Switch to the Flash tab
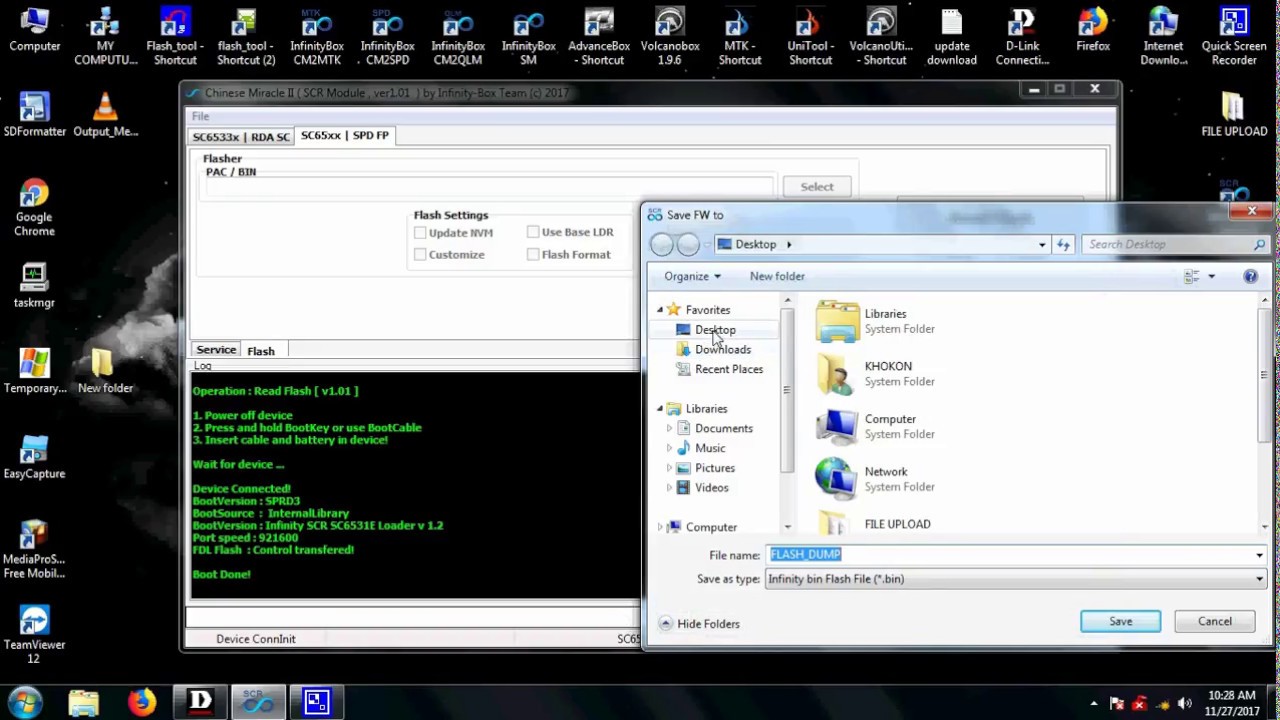This screenshot has height=720, width=1280. [x=261, y=351]
